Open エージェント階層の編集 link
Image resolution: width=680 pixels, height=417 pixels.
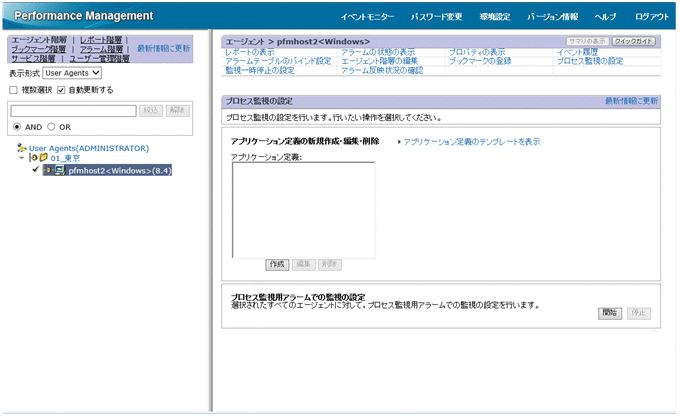[x=379, y=61]
